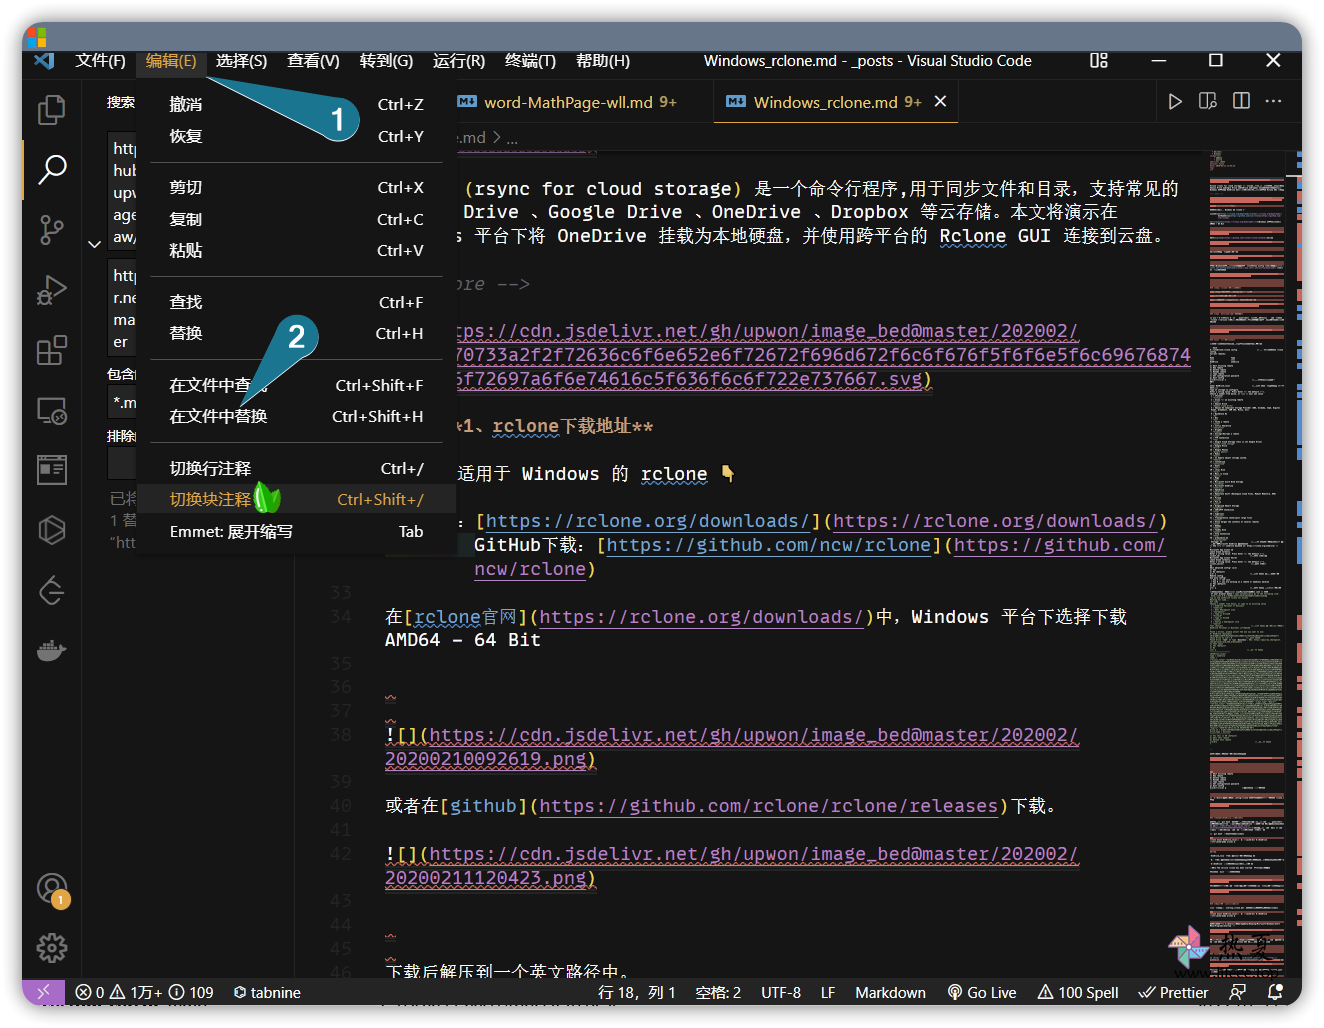Open the Accounts menu icon
Screen dimensions: 1324x1028
coord(52,888)
